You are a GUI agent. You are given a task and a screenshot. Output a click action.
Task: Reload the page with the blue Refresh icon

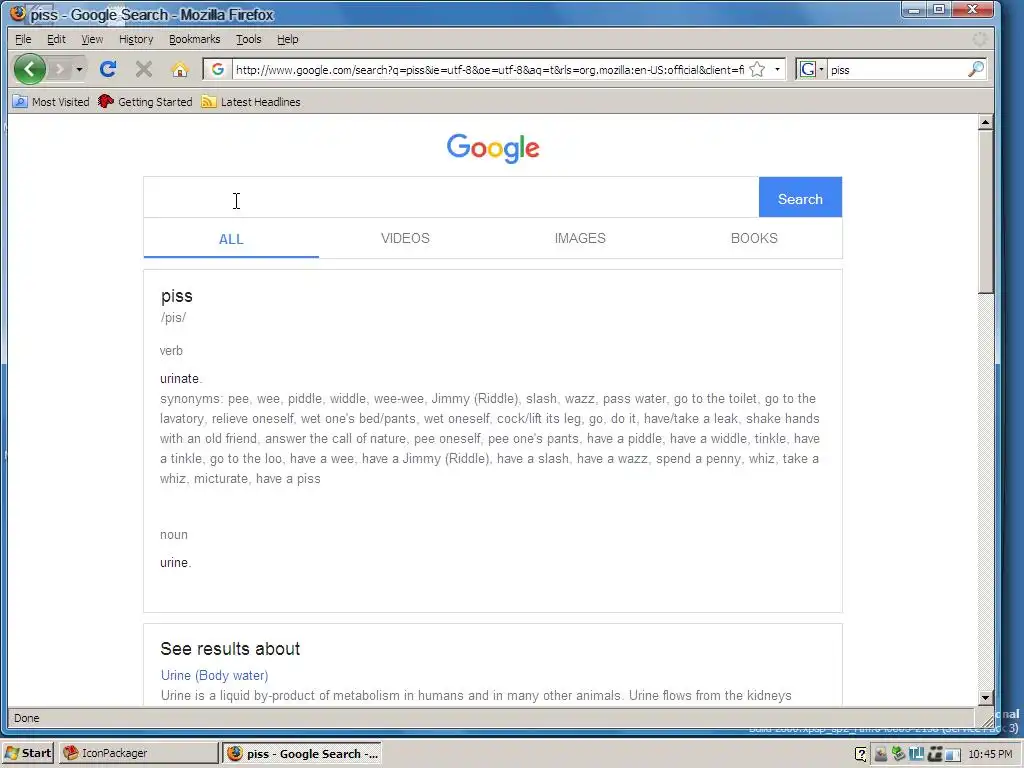(108, 69)
